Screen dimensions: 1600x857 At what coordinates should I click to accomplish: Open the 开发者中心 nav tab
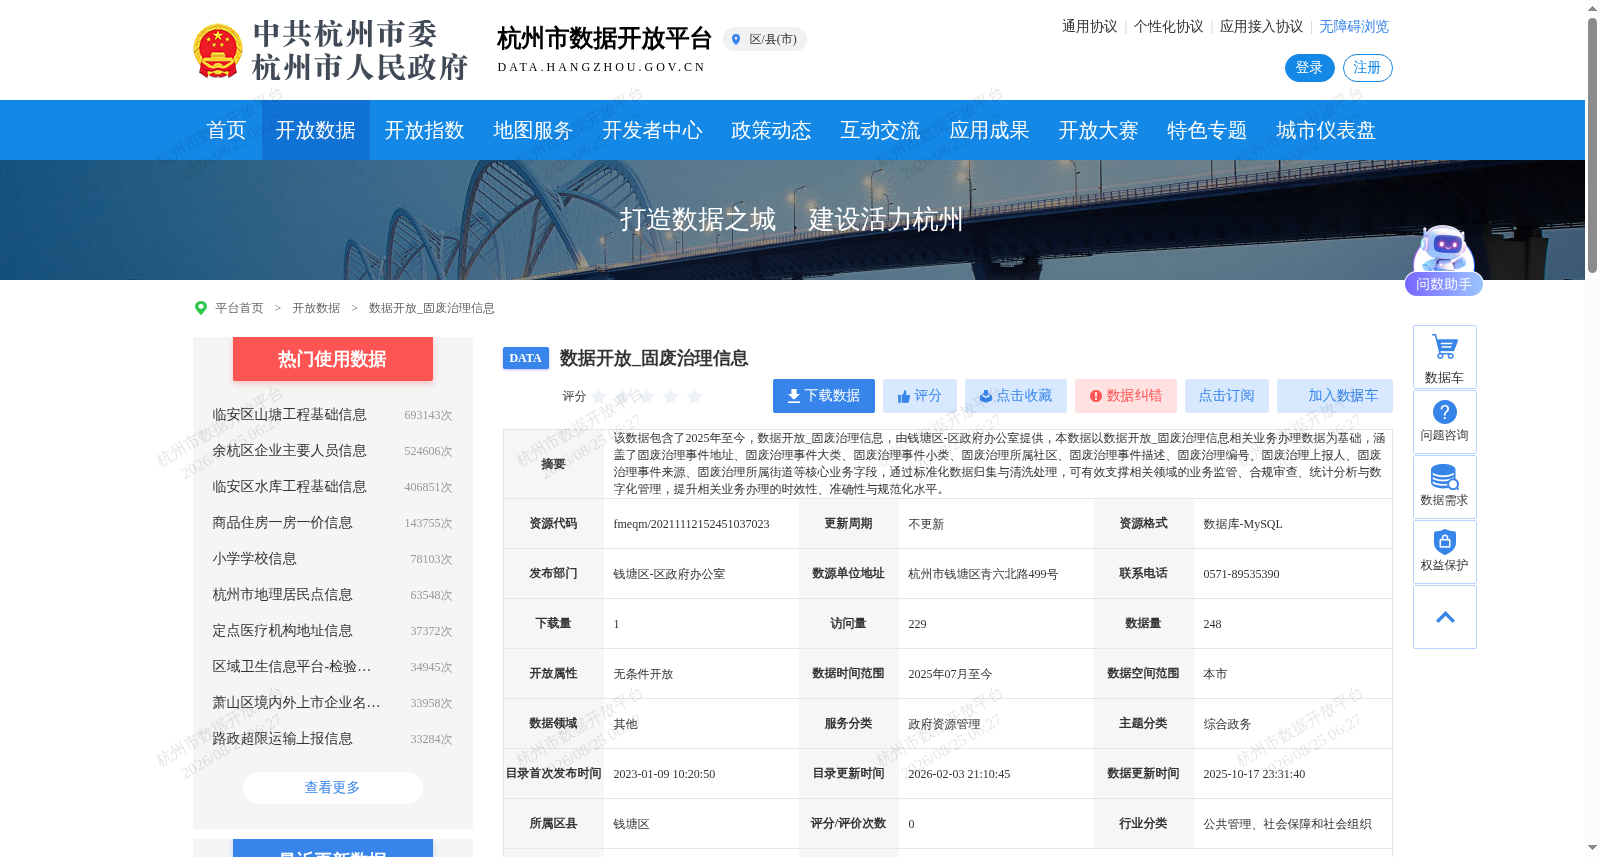[653, 130]
